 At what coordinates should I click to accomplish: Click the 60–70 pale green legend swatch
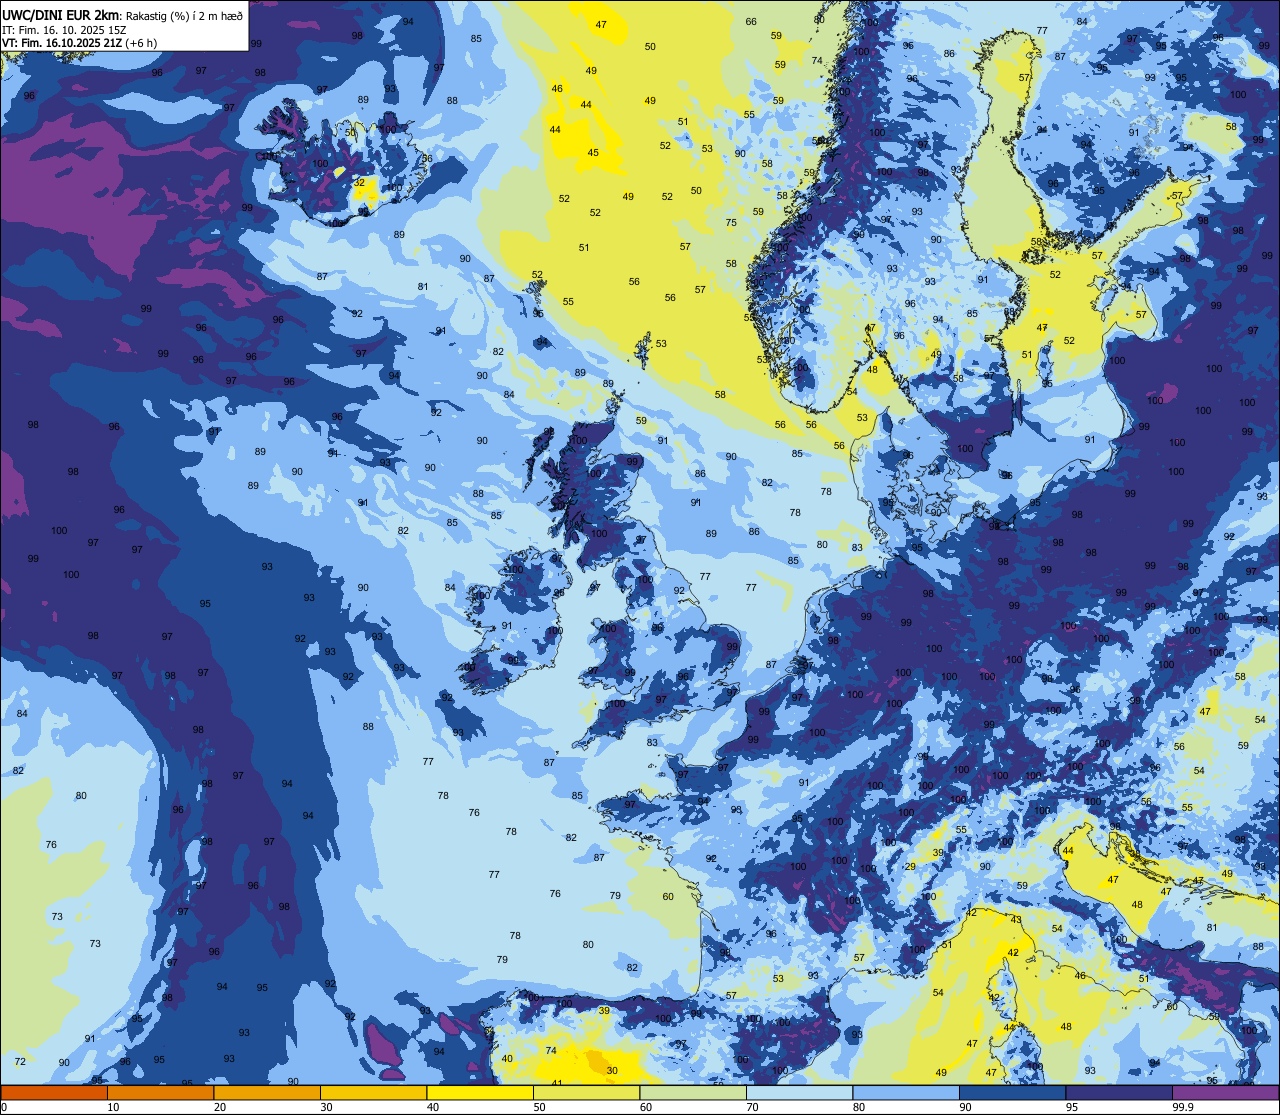(693, 1093)
